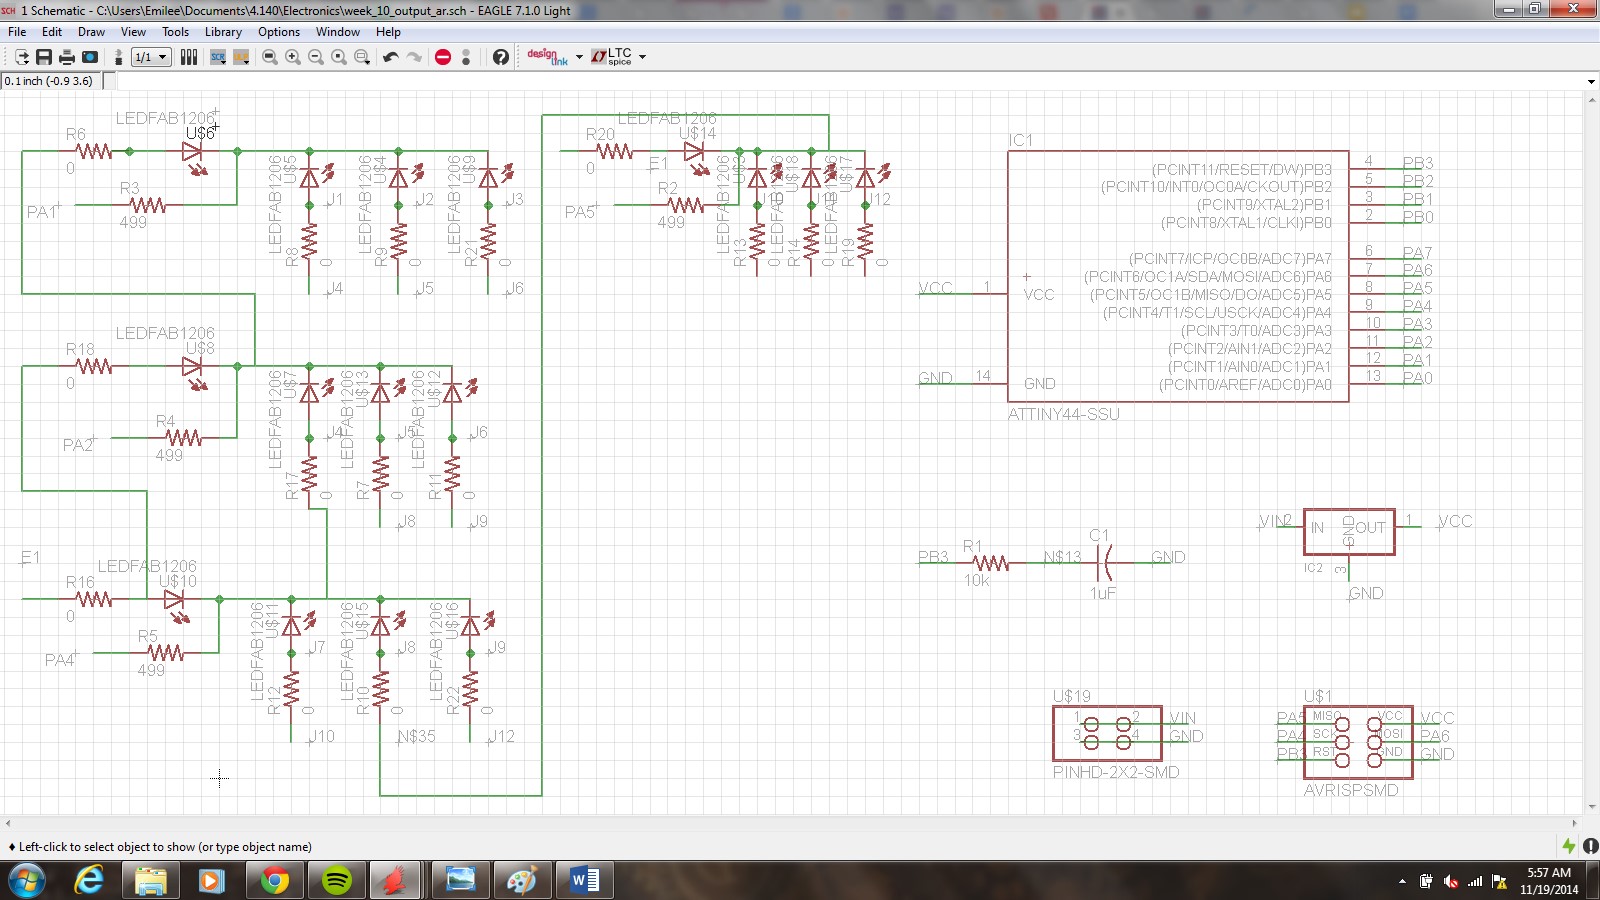Click the PA2 net label
Viewport: 1600px width, 900px height.
78,445
